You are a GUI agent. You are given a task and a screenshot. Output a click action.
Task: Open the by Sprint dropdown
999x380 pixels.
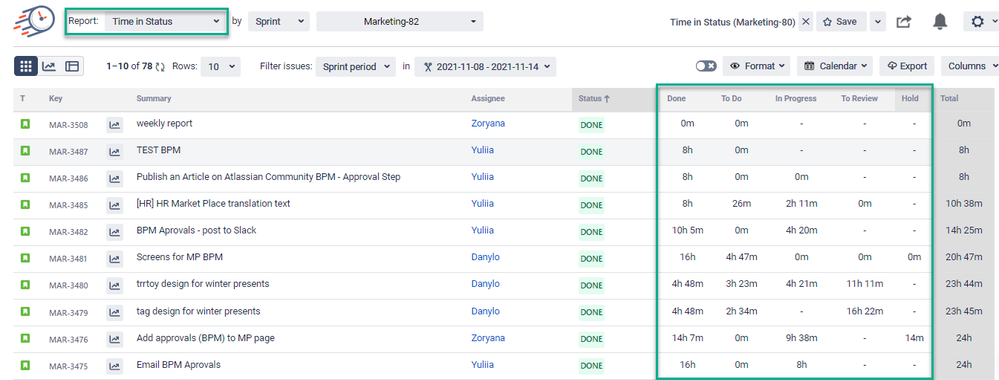pyautogui.click(x=279, y=22)
